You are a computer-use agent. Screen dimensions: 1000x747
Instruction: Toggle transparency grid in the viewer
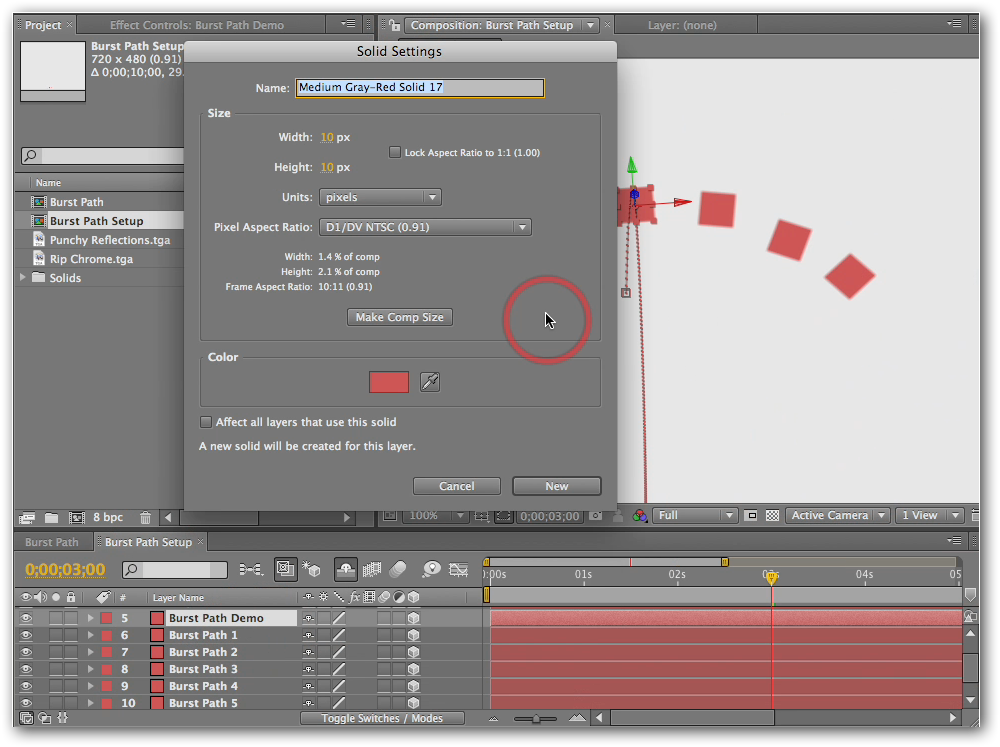(772, 515)
